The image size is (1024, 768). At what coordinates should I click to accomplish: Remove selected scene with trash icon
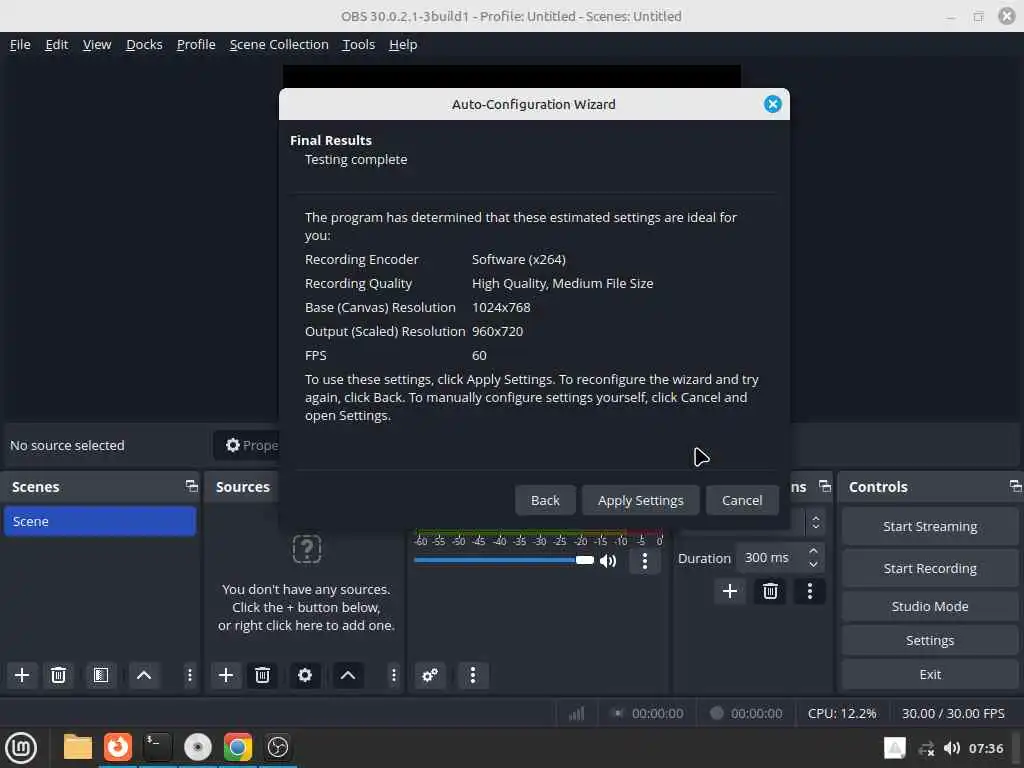click(58, 675)
